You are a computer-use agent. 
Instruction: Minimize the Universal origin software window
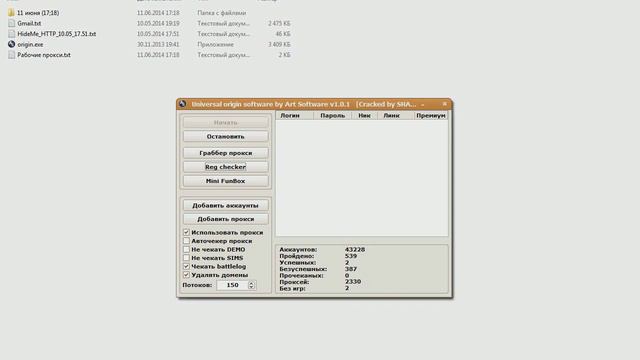(x=423, y=104)
